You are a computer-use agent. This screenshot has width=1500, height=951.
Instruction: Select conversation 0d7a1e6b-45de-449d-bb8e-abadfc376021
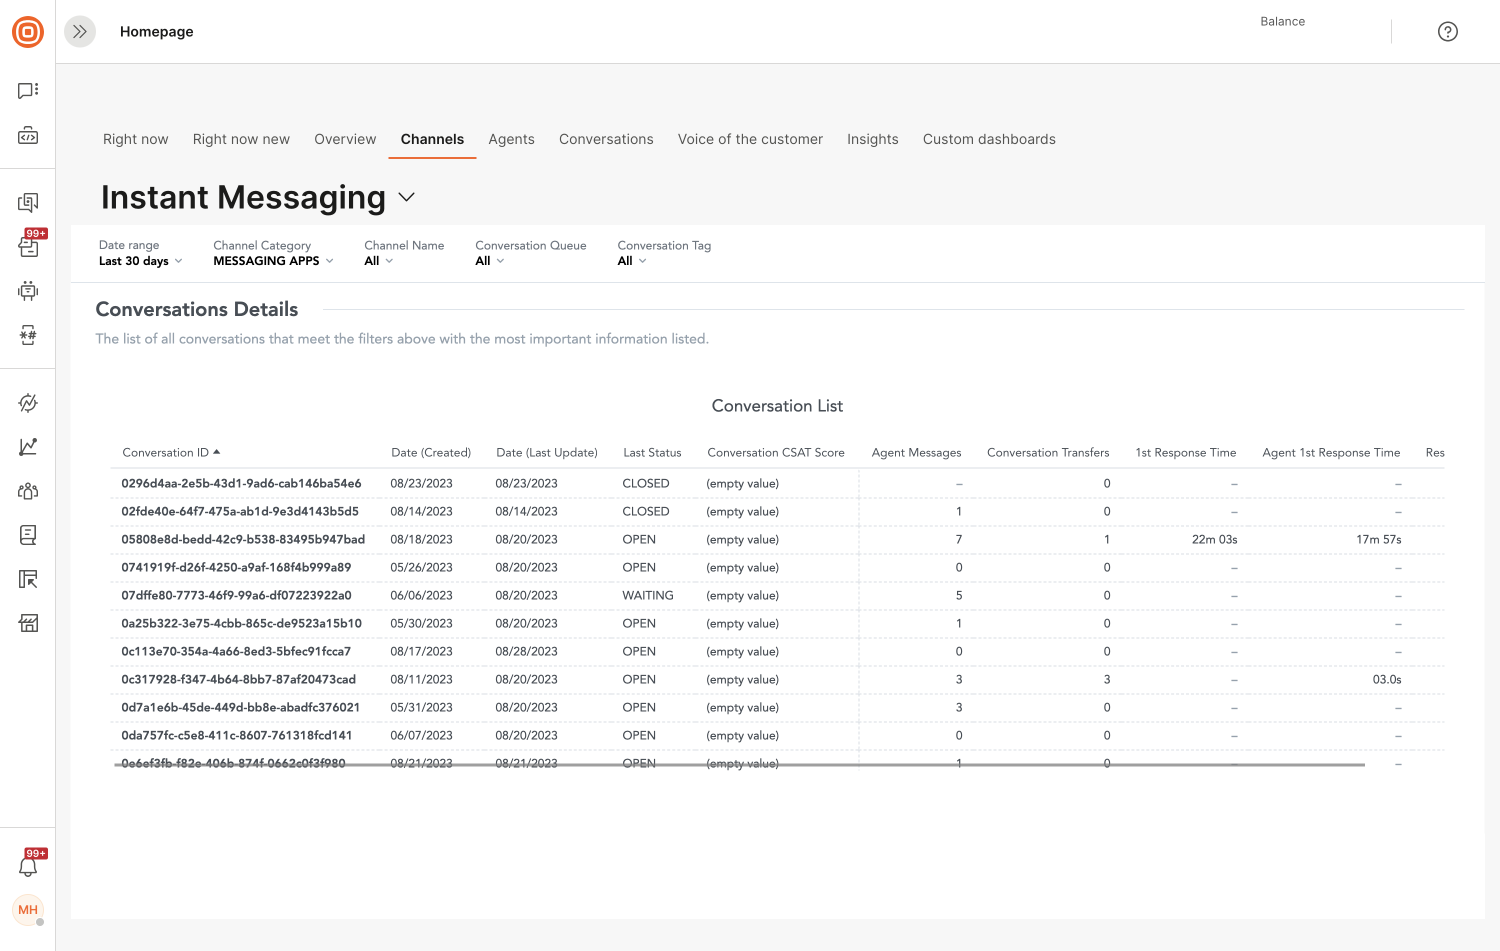(x=240, y=707)
